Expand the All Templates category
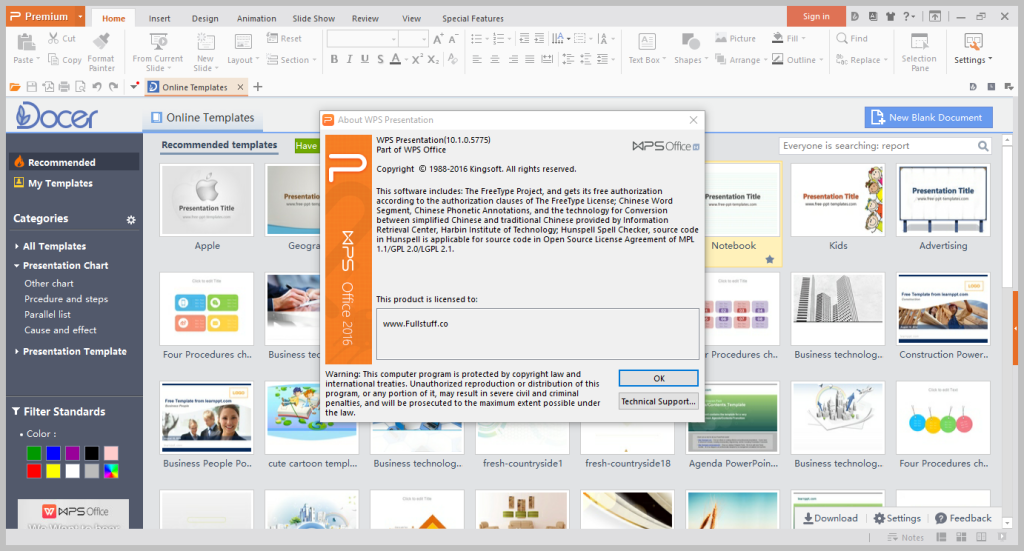 pyautogui.click(x=16, y=246)
